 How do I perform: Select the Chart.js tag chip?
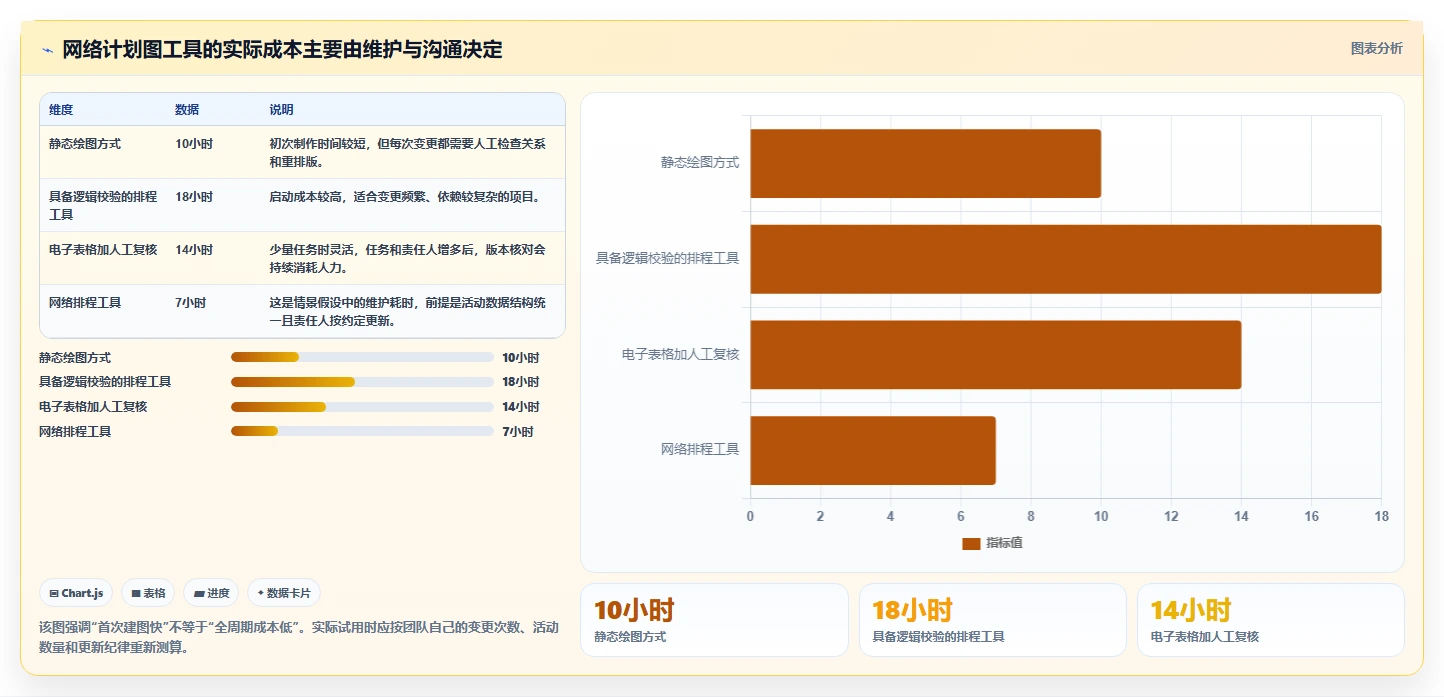[x=77, y=593]
